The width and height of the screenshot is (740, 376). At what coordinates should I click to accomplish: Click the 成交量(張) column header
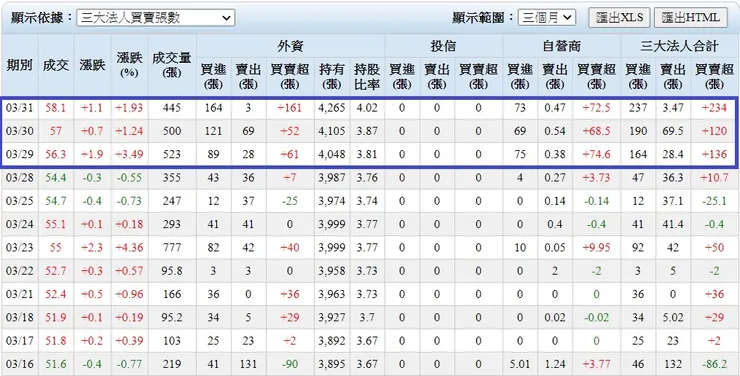(x=172, y=65)
